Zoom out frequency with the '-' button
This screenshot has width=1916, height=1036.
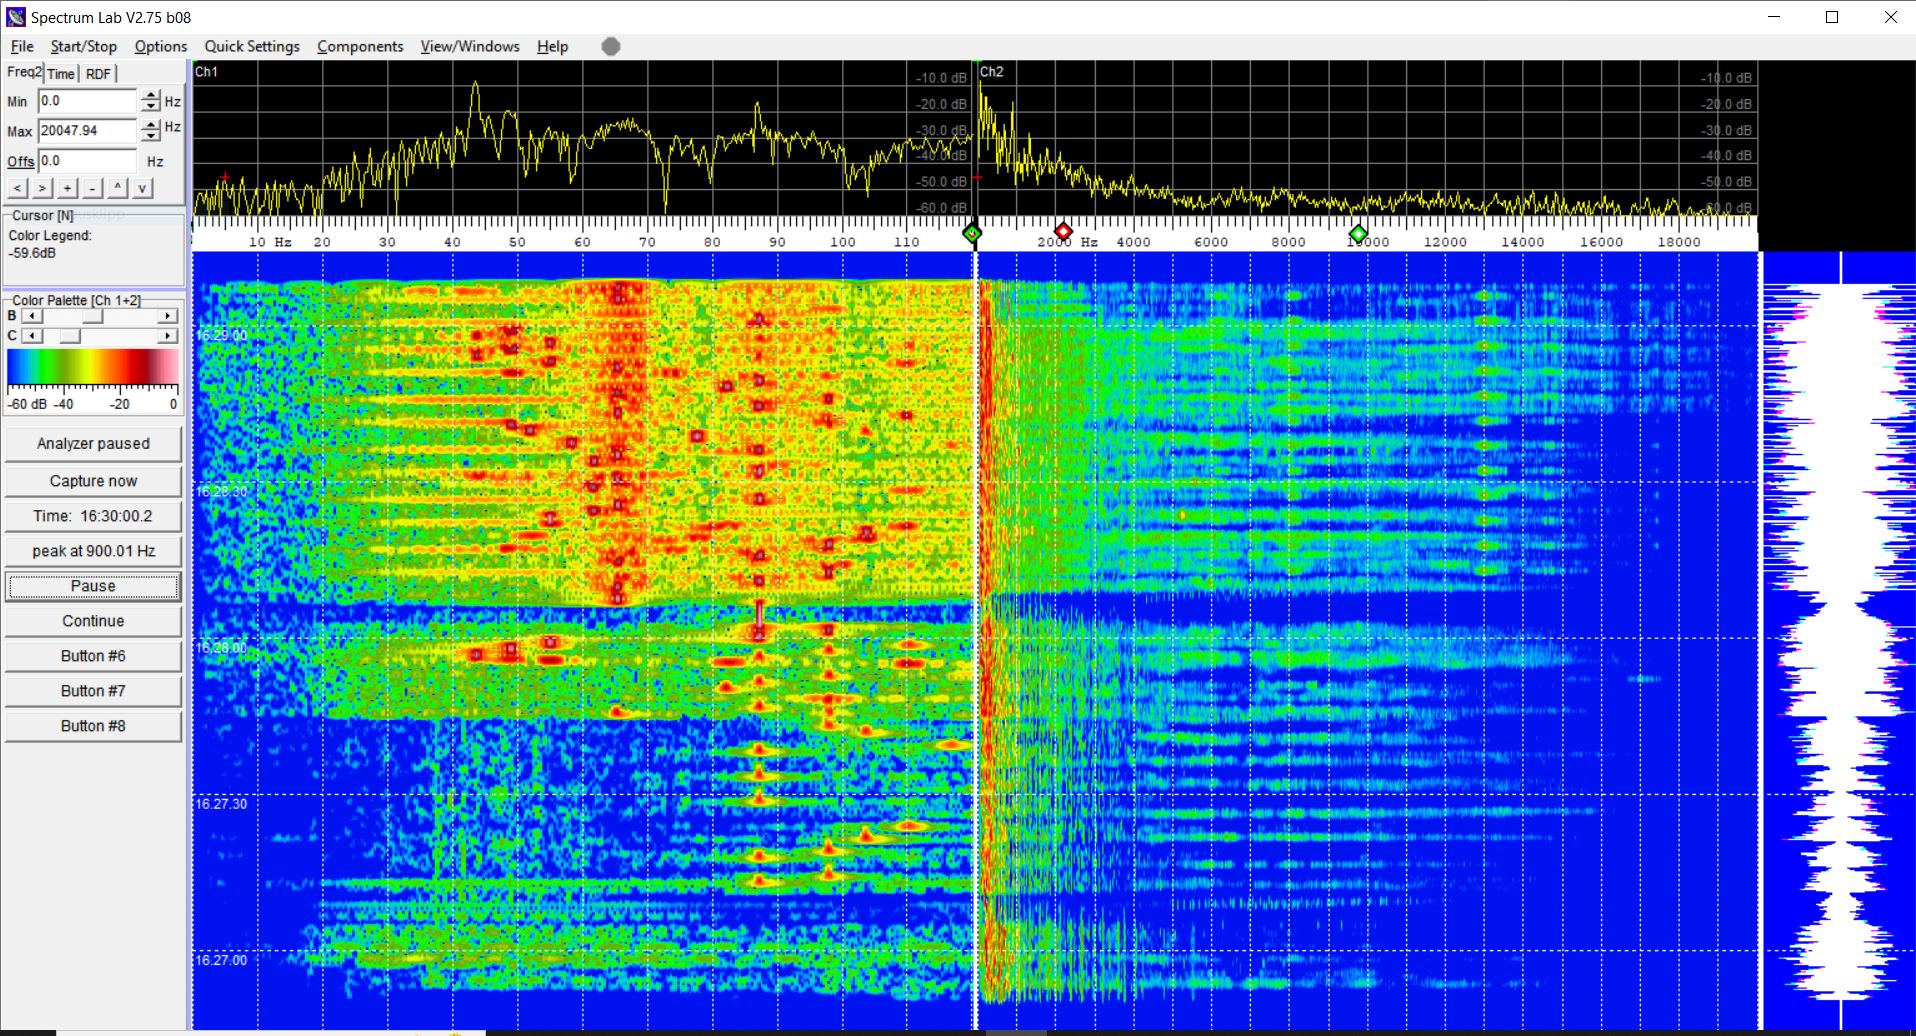coord(92,188)
